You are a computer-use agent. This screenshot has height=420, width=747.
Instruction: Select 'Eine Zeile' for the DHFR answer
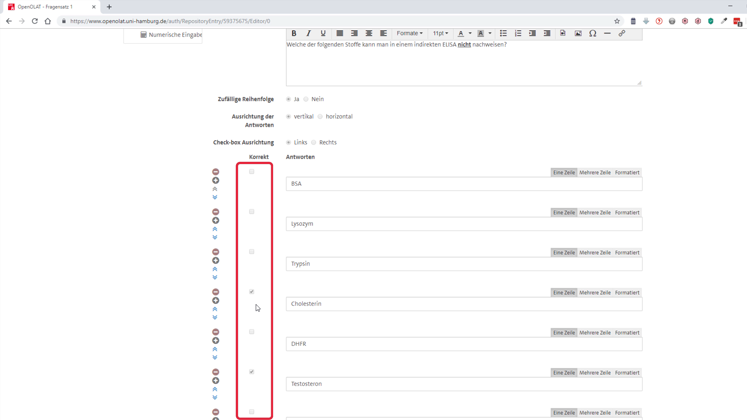click(x=564, y=332)
